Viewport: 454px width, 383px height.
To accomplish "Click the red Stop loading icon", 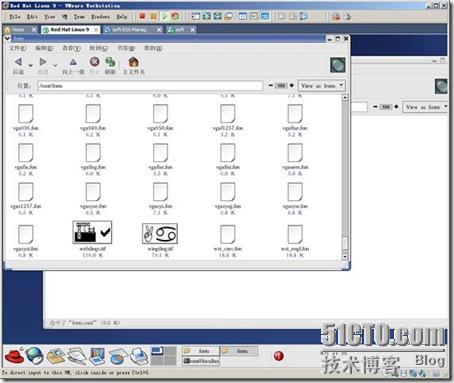I will 95,62.
